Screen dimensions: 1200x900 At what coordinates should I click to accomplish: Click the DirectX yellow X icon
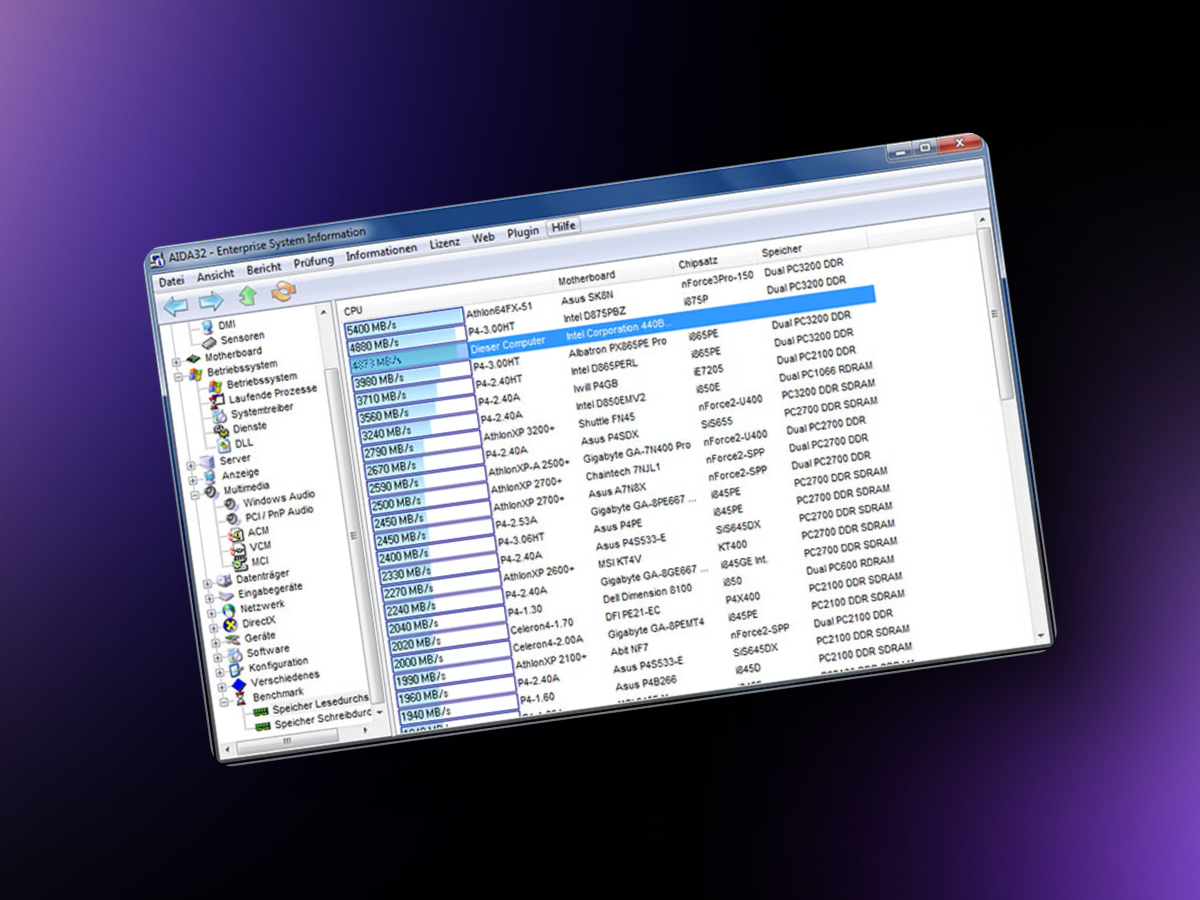(230, 626)
